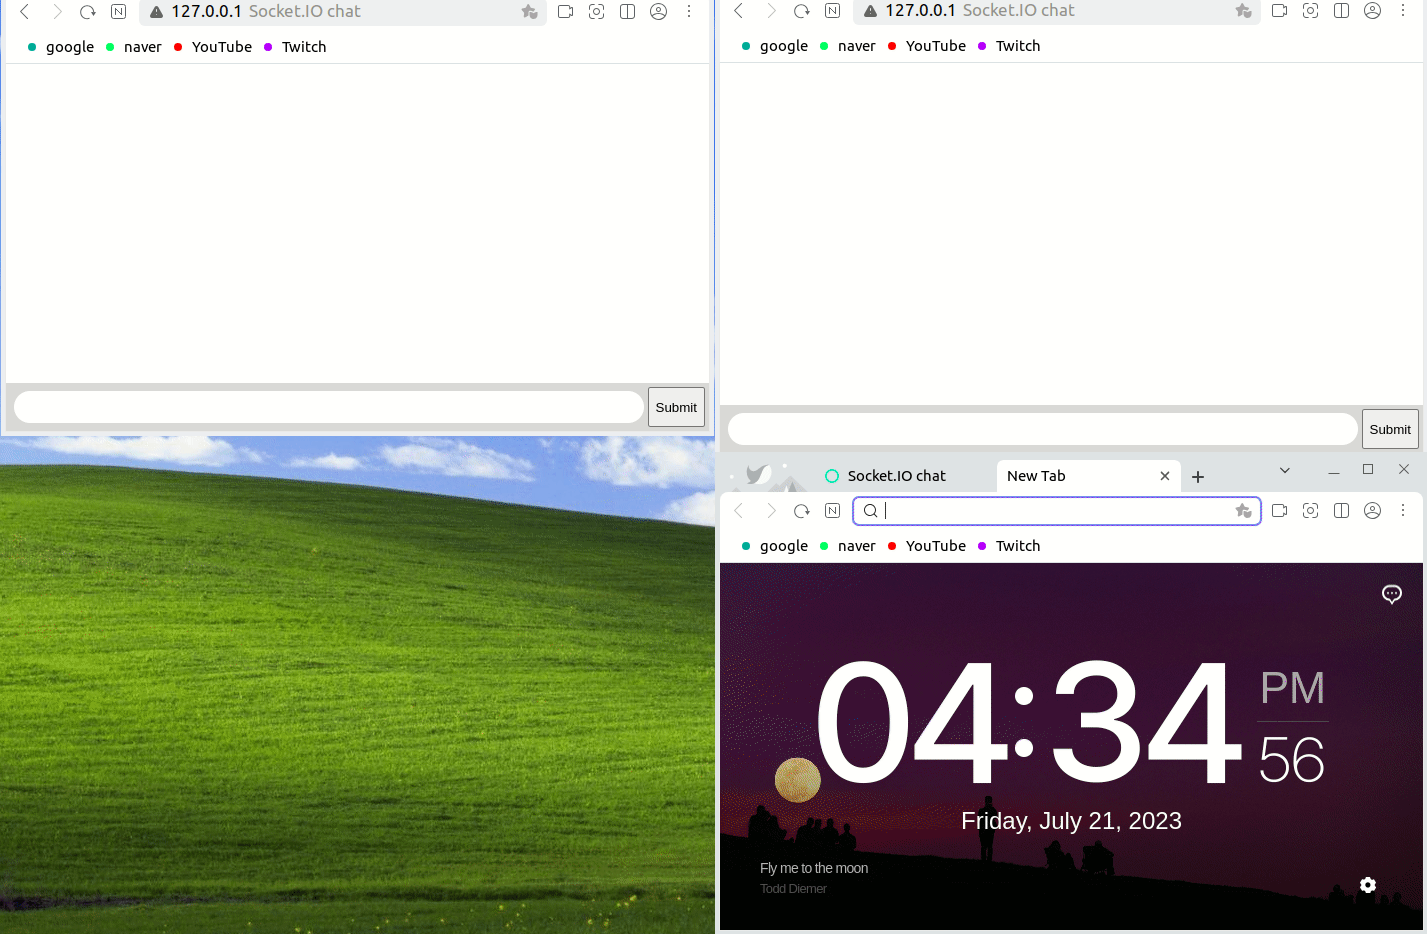Switch to Socket.IO chat tab in bottom window
This screenshot has width=1427, height=934.
coord(898,476)
